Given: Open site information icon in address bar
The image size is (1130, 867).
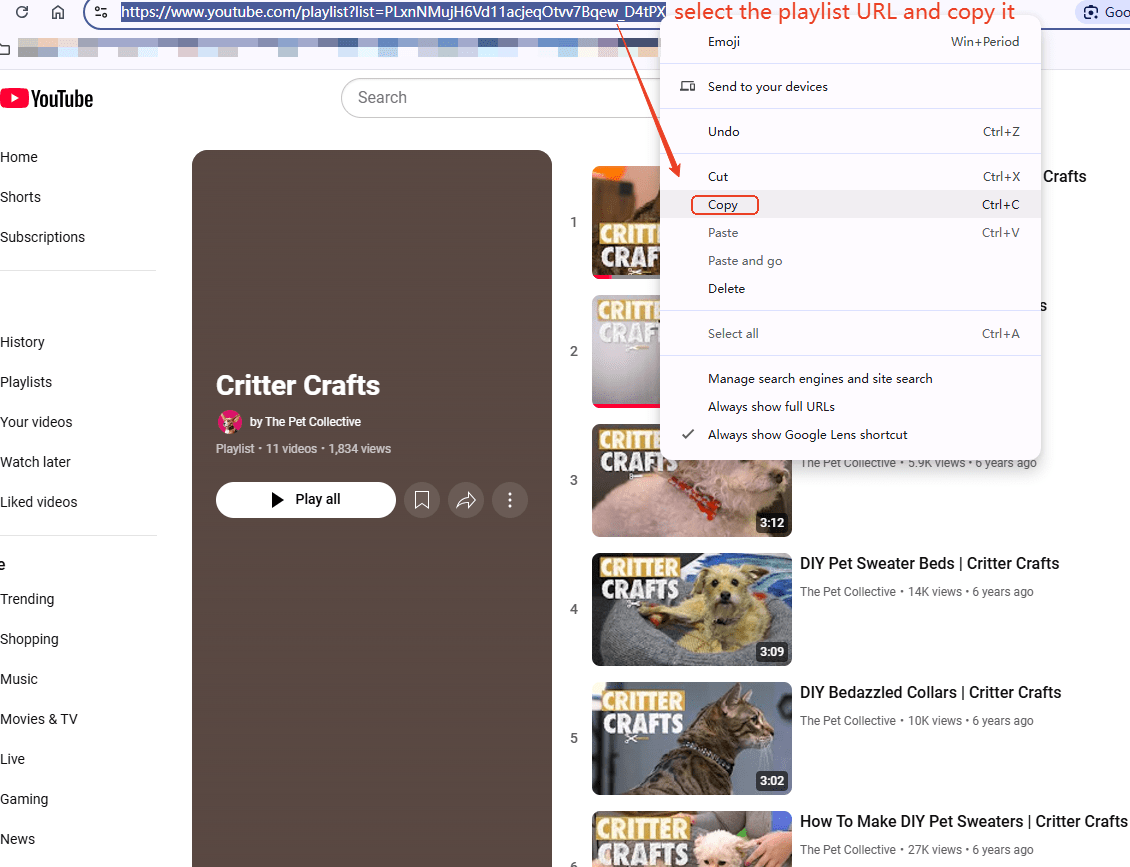Looking at the screenshot, I should click(101, 12).
